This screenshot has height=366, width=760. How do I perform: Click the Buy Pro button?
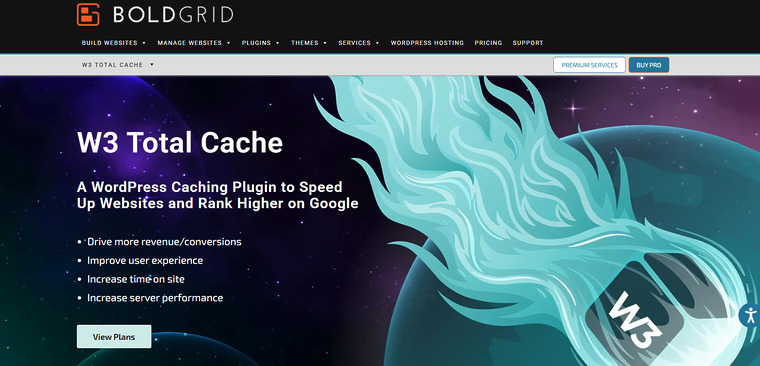pos(649,65)
